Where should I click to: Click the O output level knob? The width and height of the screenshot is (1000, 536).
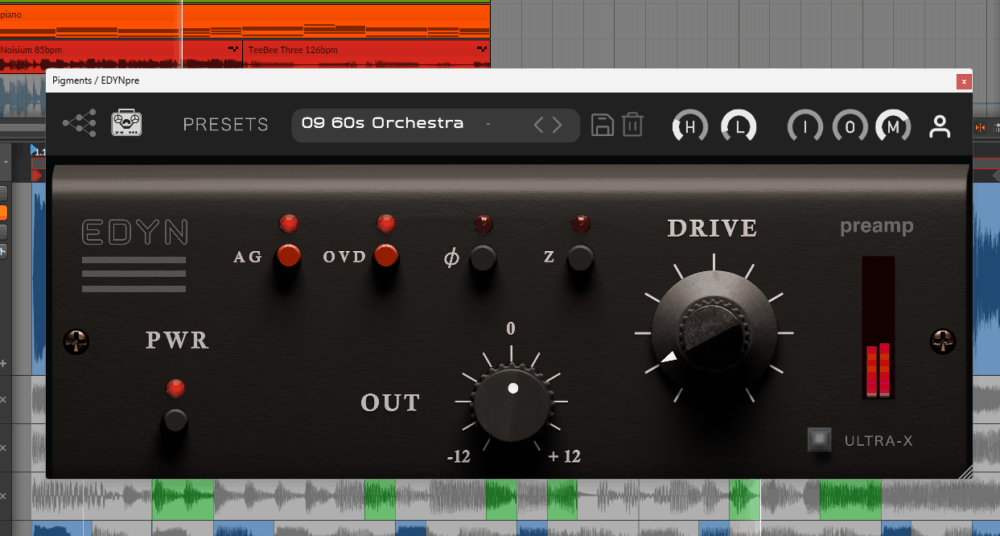click(x=849, y=127)
